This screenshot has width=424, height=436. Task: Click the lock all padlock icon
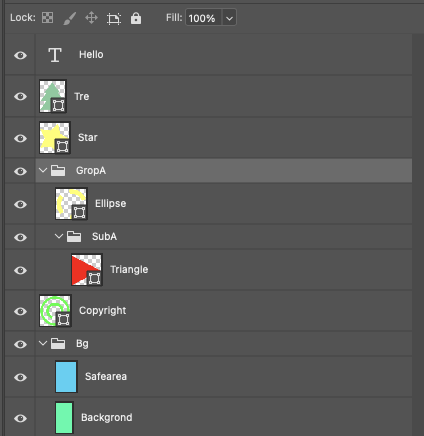pos(136,18)
